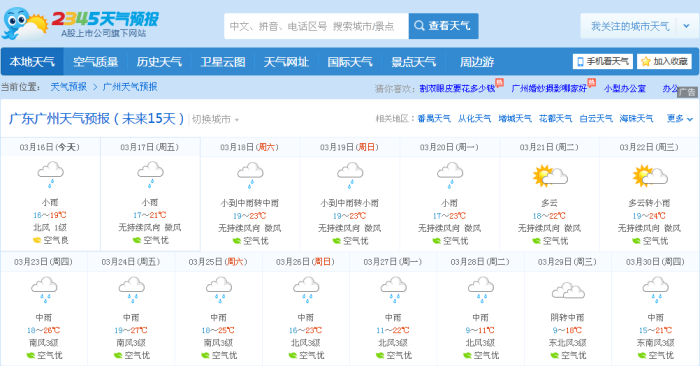Viewport: 700px width, 366px height.
Task: Click the rain icon for 03月23日
Action: tap(44, 290)
